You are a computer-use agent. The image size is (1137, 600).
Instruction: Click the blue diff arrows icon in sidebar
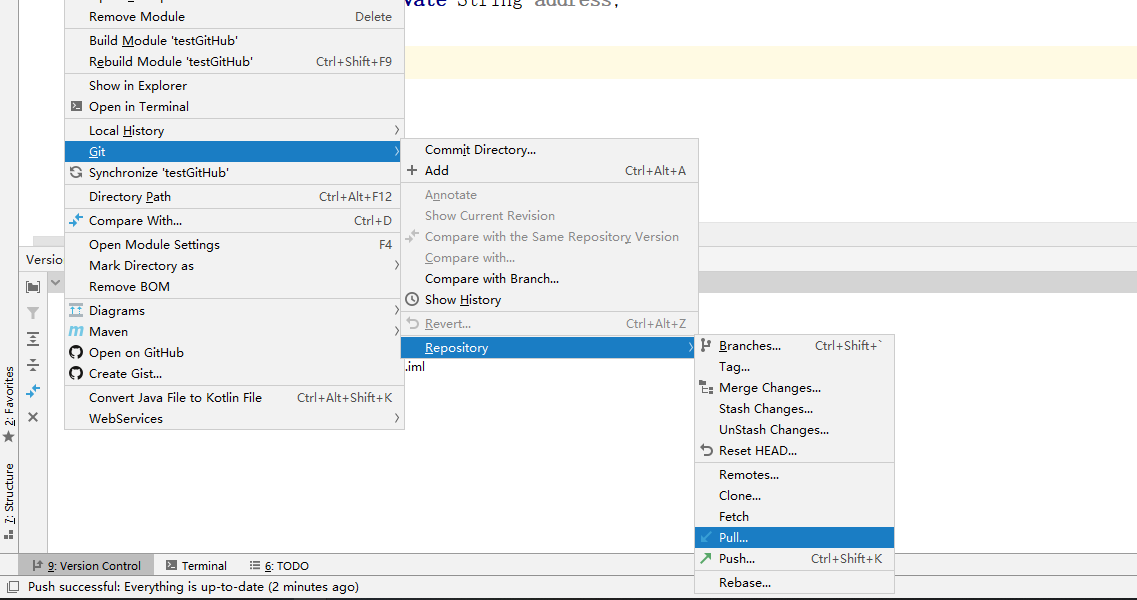[x=33, y=391]
